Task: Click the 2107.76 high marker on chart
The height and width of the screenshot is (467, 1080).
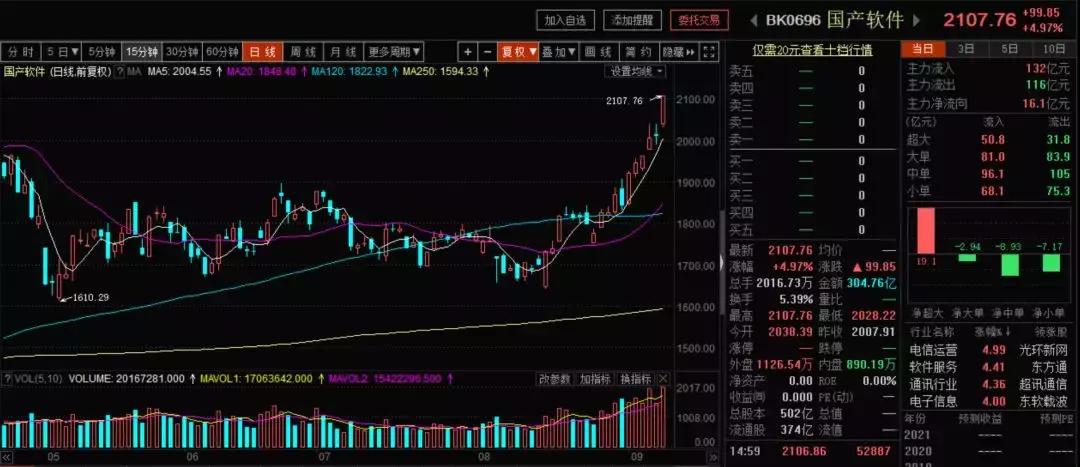Action: click(624, 101)
